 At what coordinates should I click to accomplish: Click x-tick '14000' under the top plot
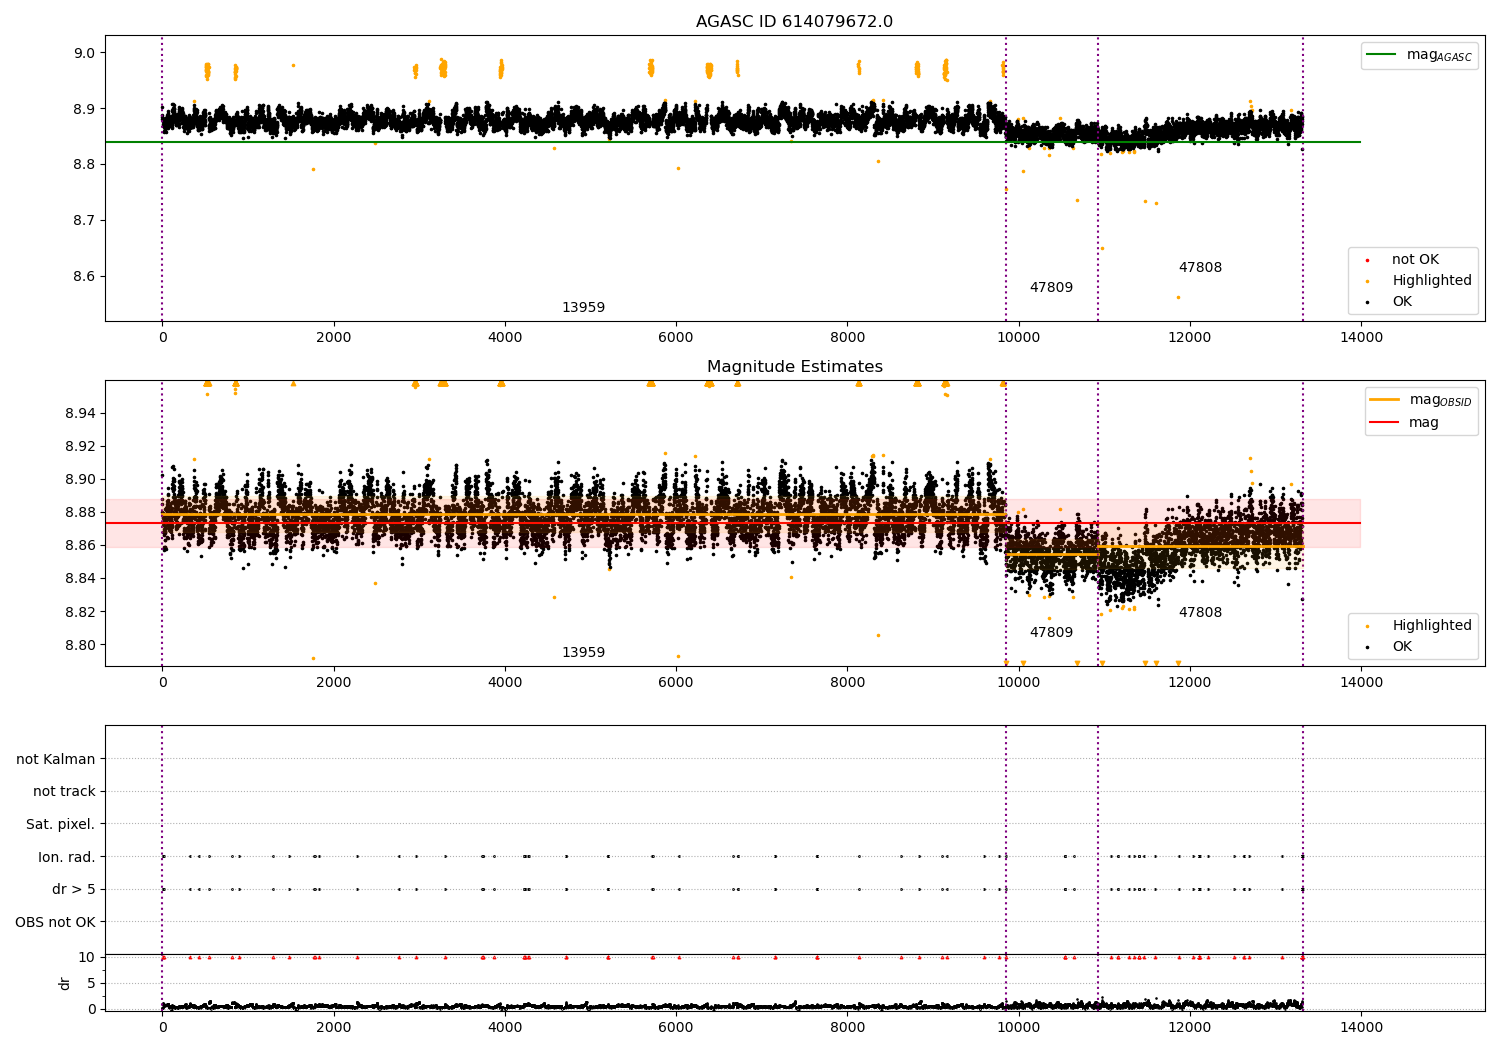click(x=1361, y=337)
